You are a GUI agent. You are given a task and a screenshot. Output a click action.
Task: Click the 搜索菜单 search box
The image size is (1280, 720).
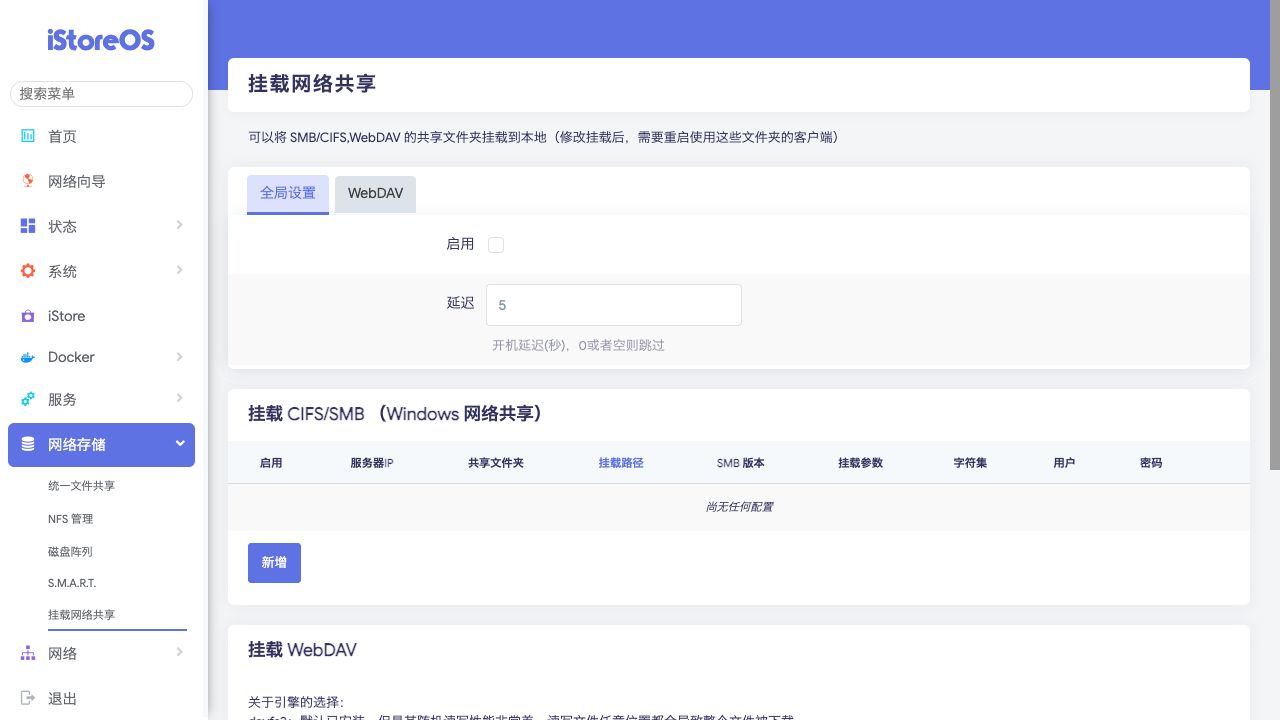click(x=101, y=94)
